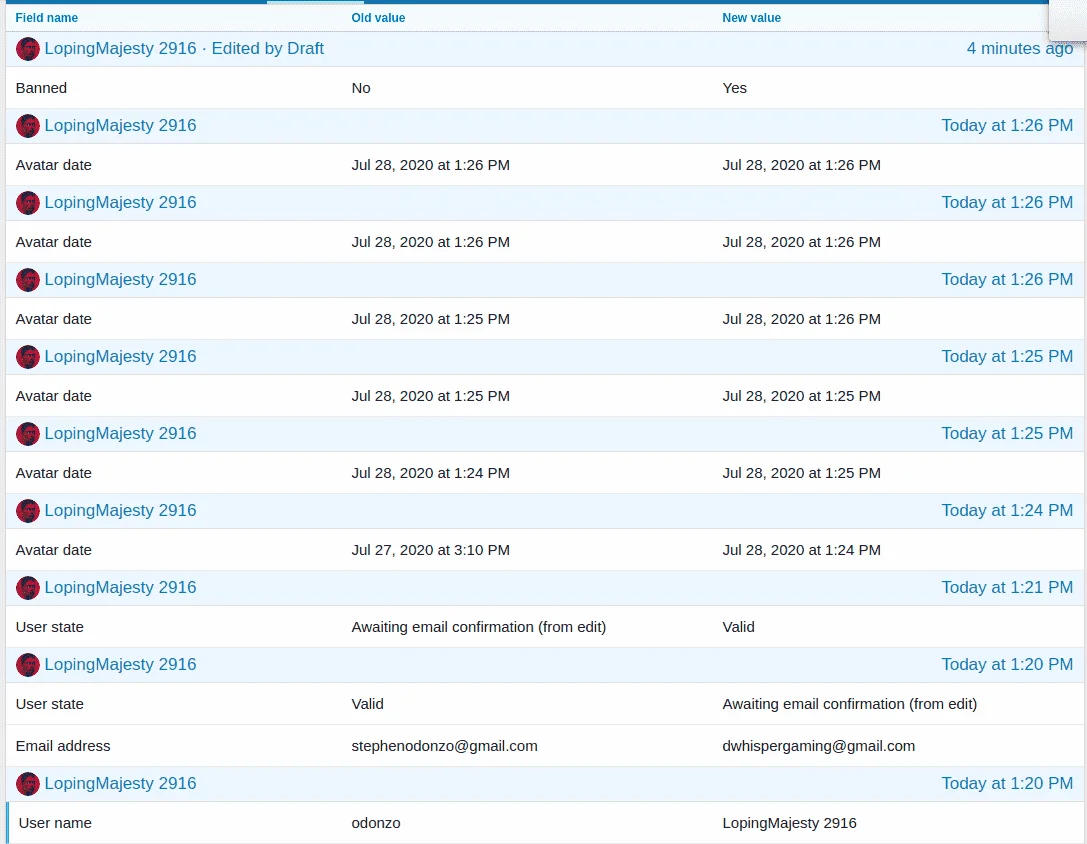Select 'Valid' in the New value column
The image size is (1087, 844).
tap(738, 627)
